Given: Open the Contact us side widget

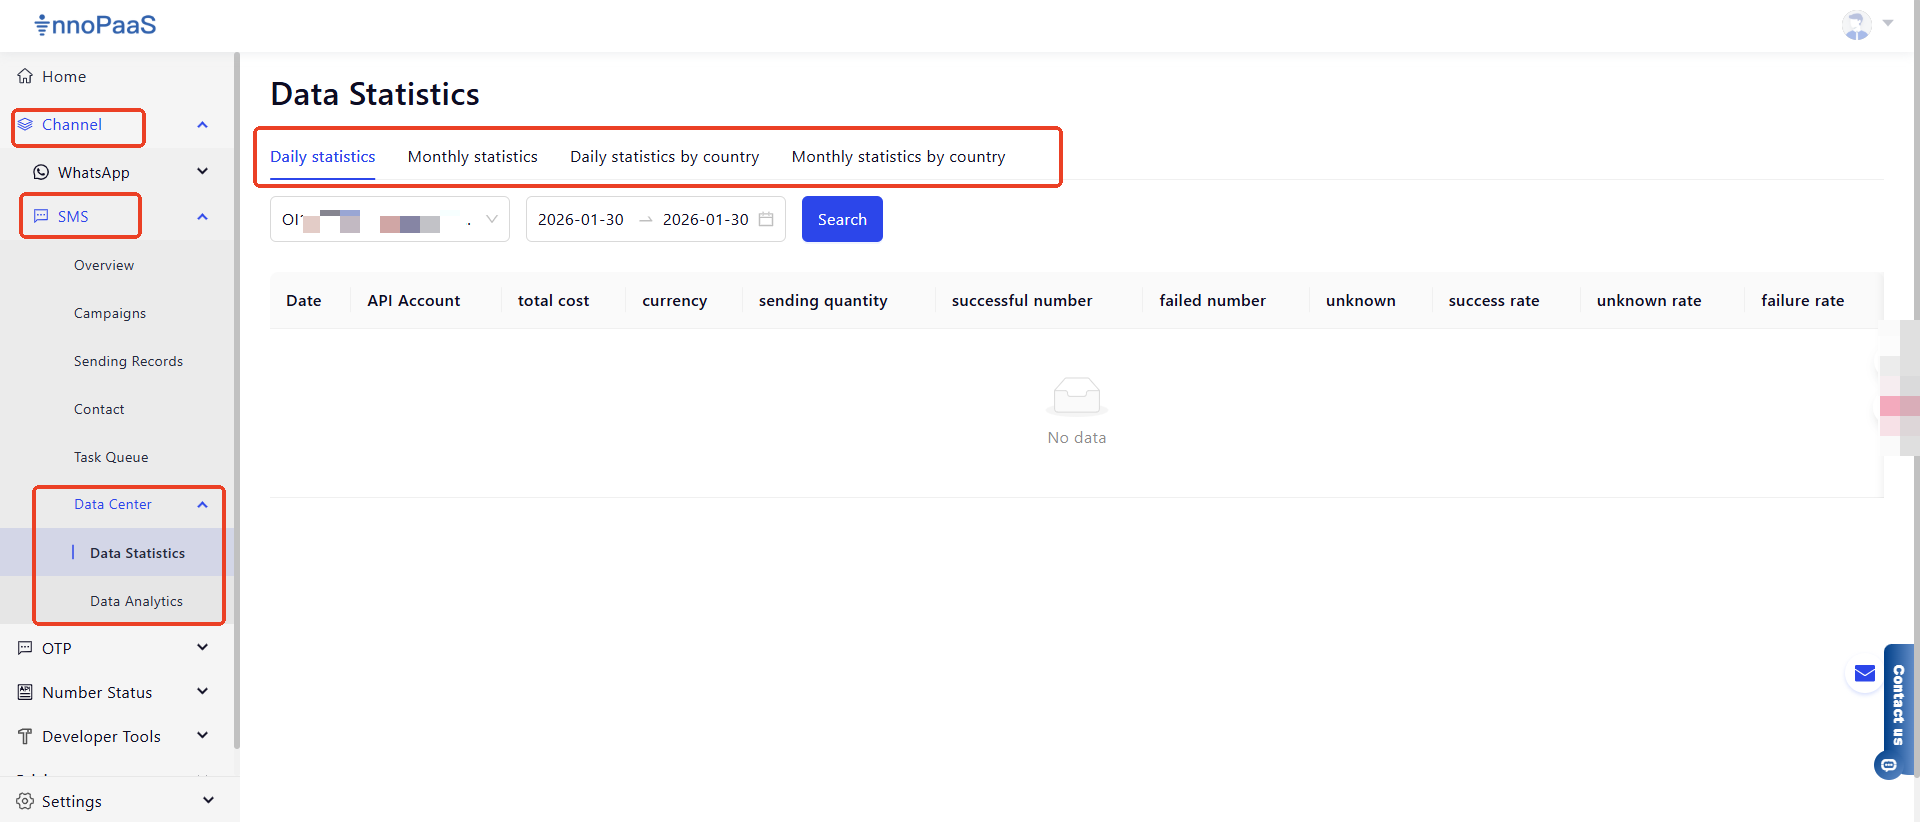Looking at the screenshot, I should [x=1898, y=705].
